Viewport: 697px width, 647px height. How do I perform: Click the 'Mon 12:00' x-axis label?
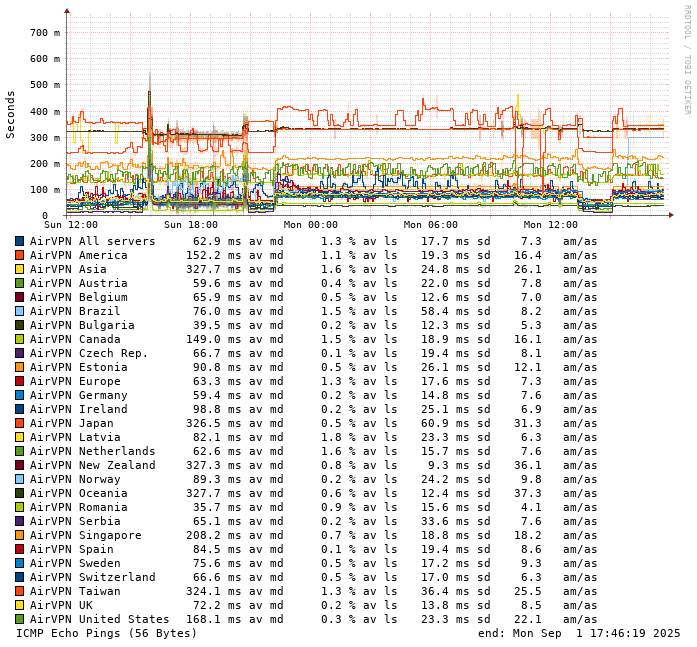551,225
